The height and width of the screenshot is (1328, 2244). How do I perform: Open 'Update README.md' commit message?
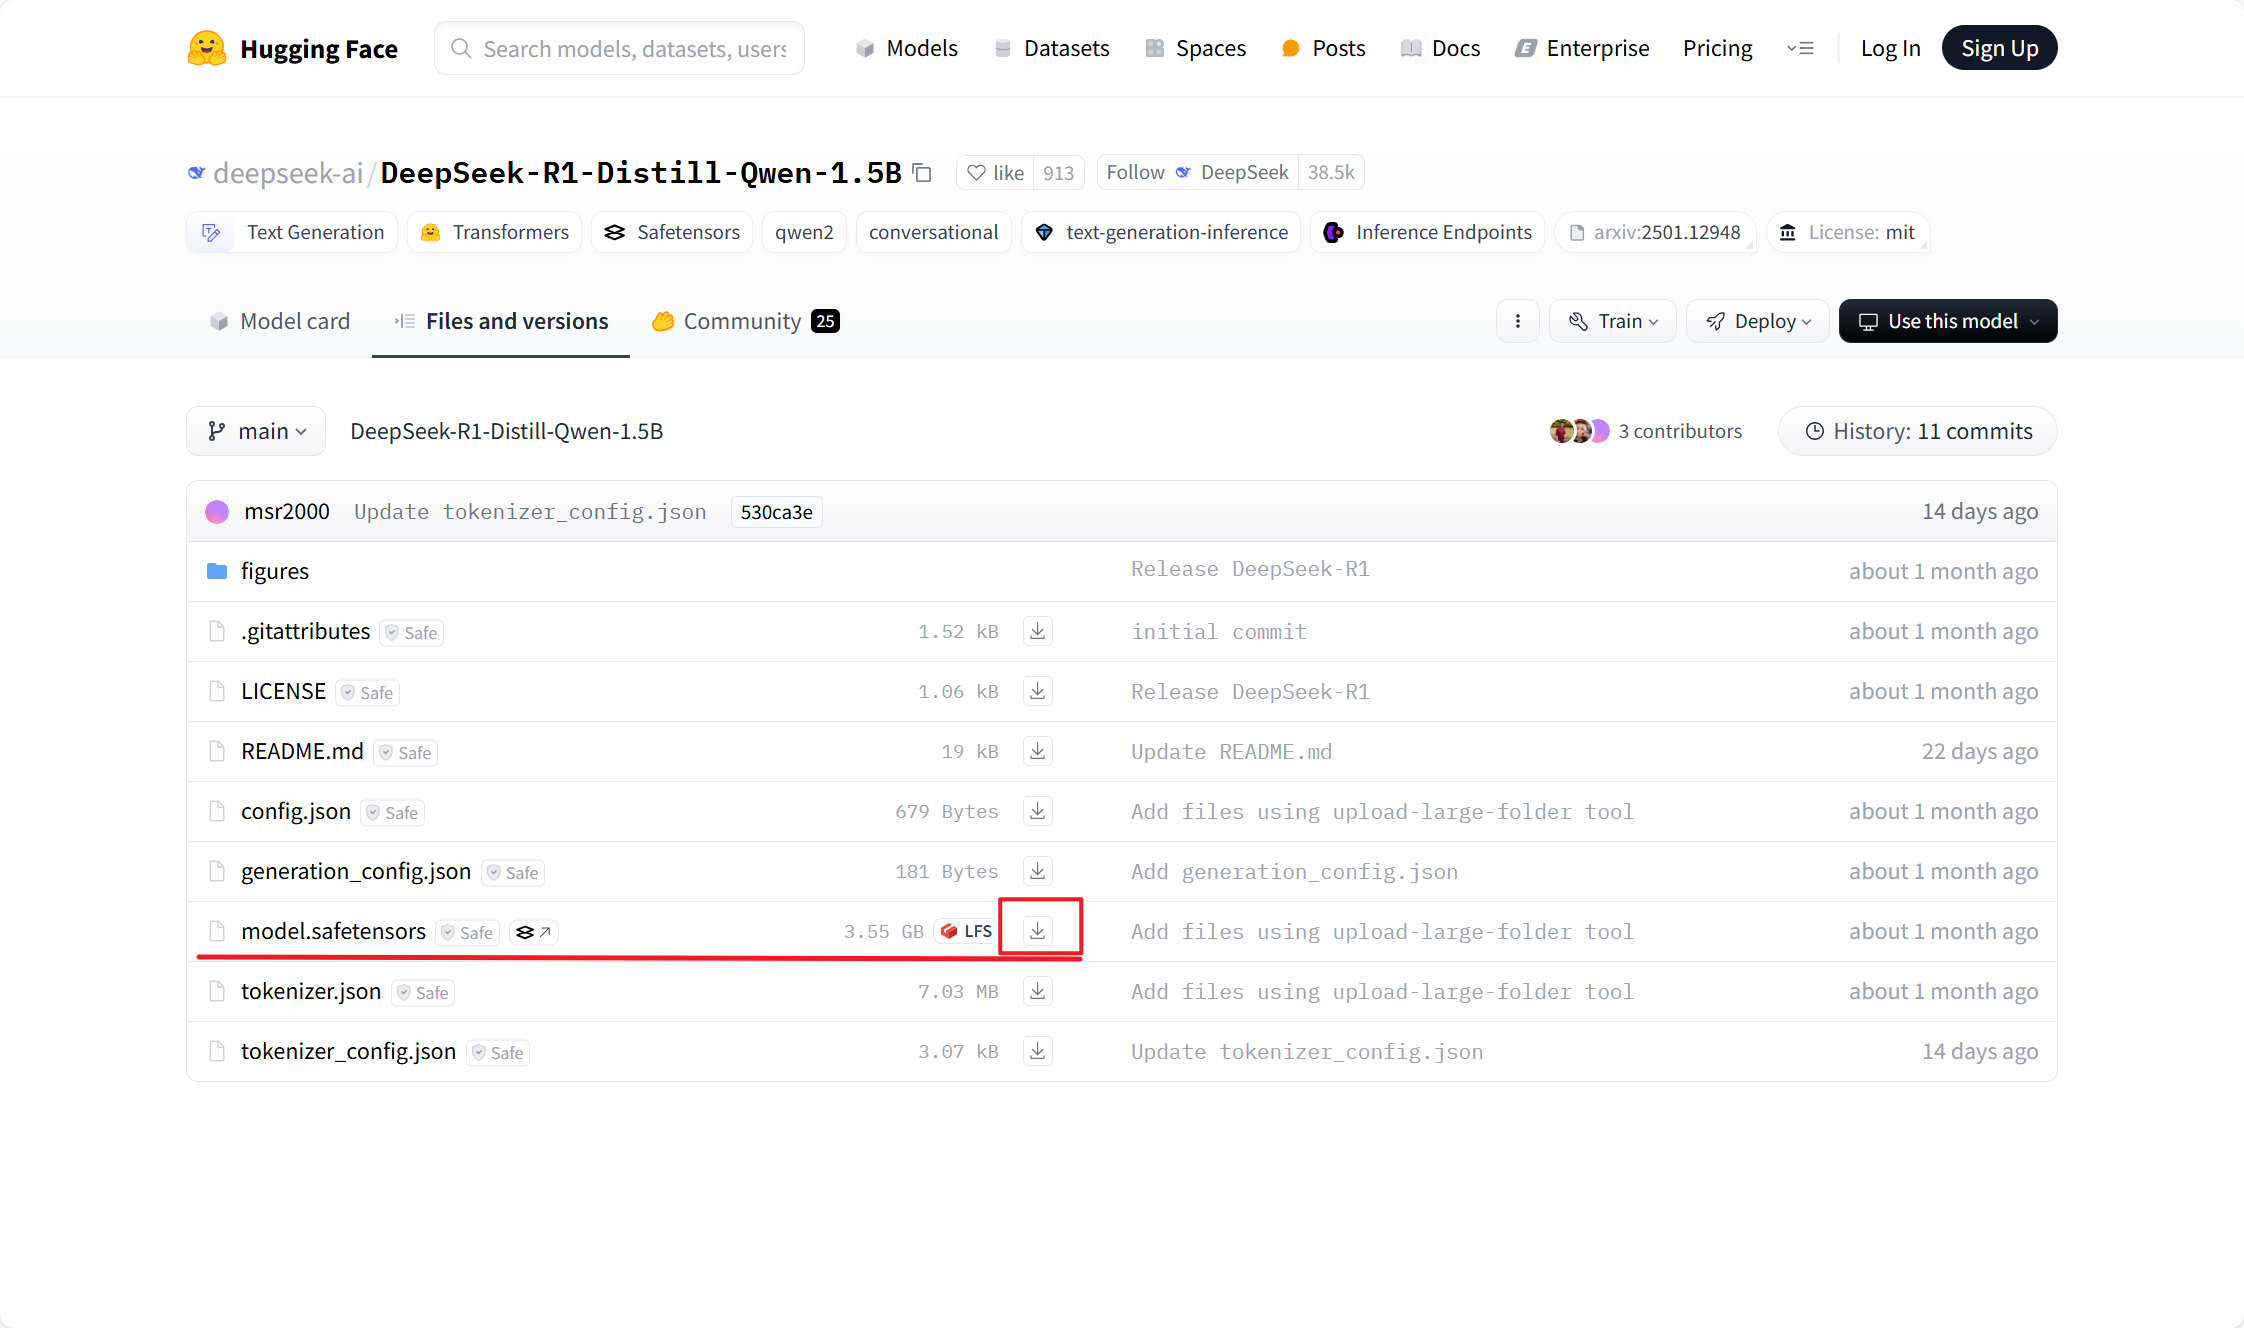coord(1231,751)
